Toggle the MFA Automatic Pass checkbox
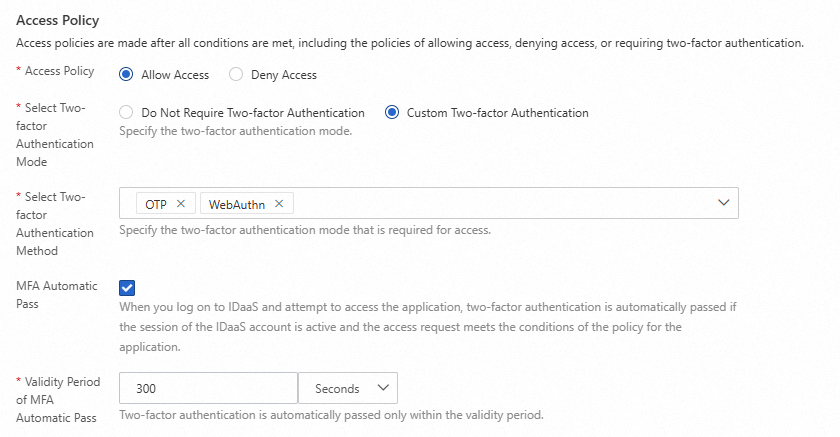 pyautogui.click(x=127, y=288)
